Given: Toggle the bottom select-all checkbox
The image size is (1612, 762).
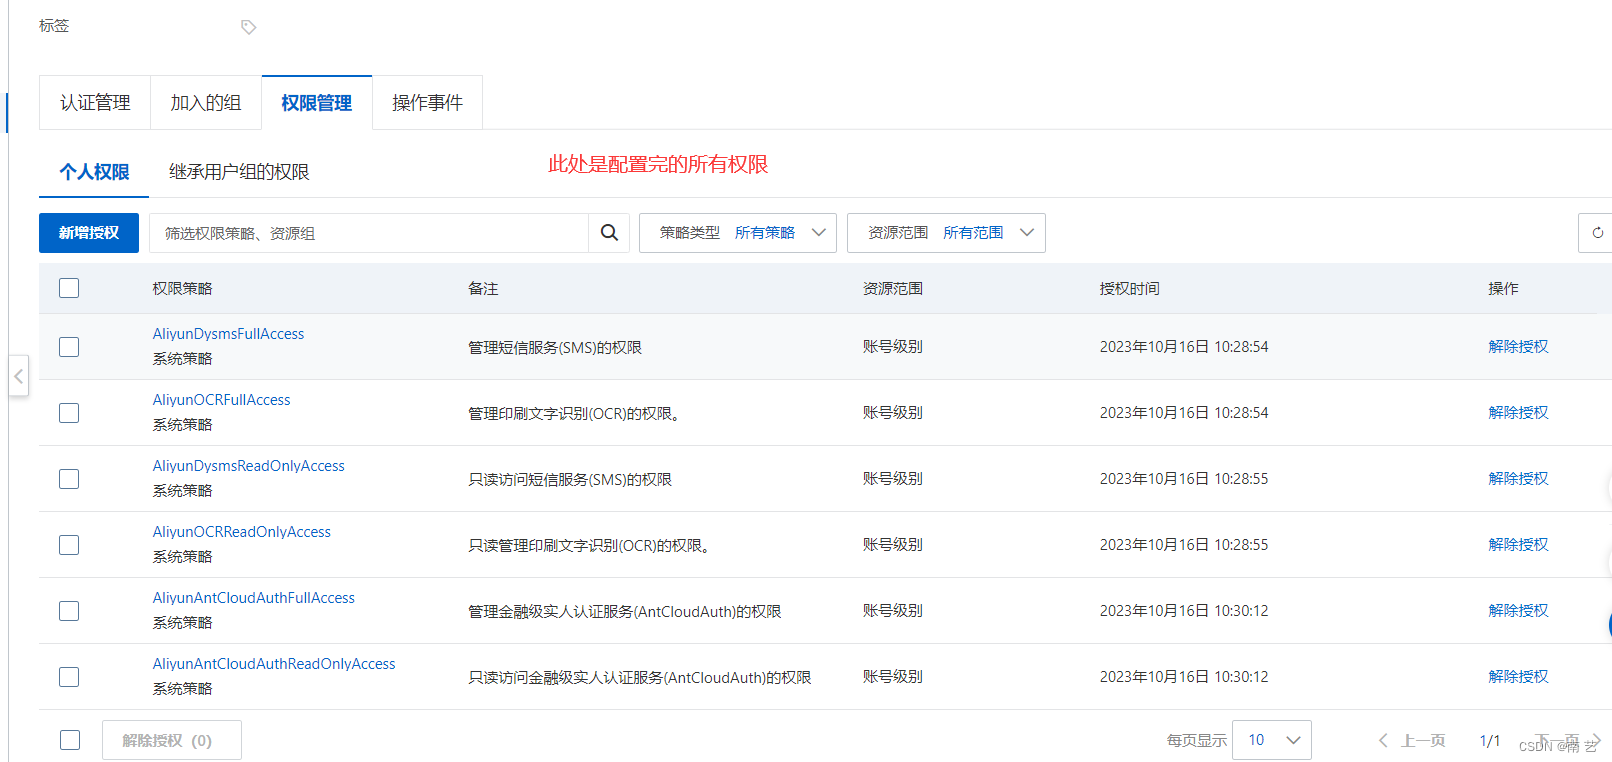Looking at the screenshot, I should click(70, 740).
